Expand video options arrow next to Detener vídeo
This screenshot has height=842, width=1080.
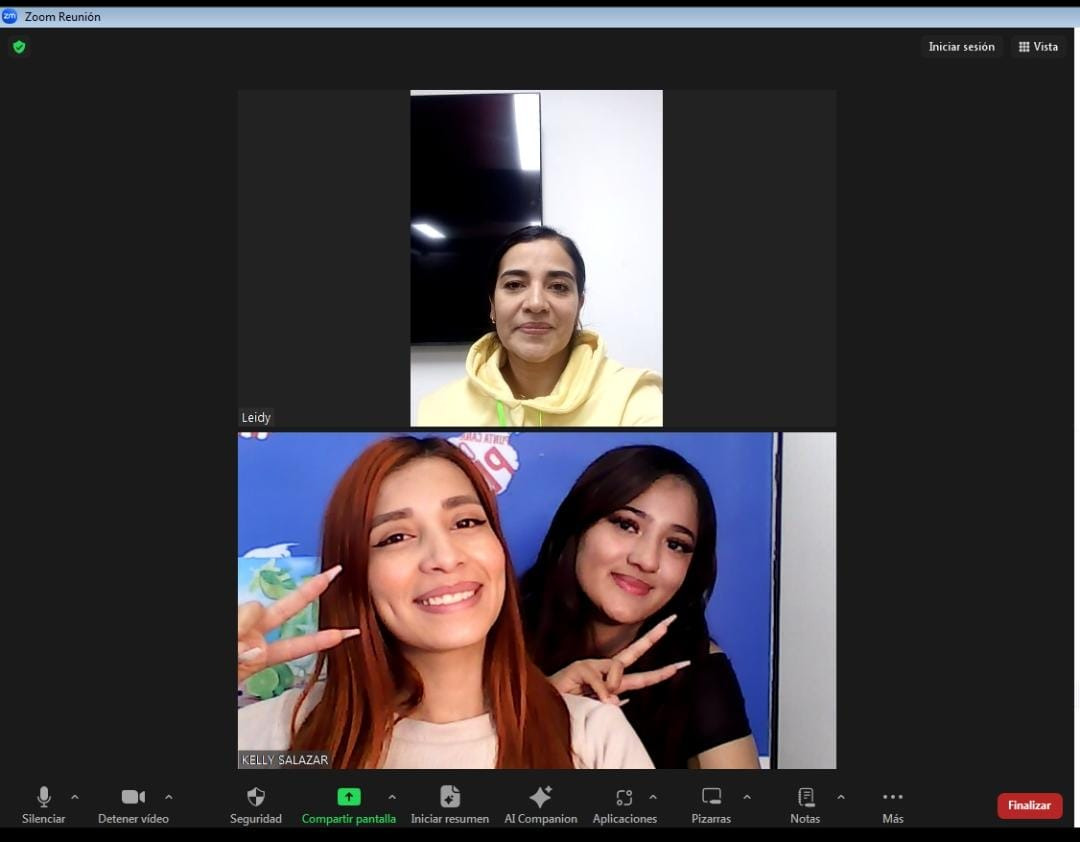click(x=168, y=797)
